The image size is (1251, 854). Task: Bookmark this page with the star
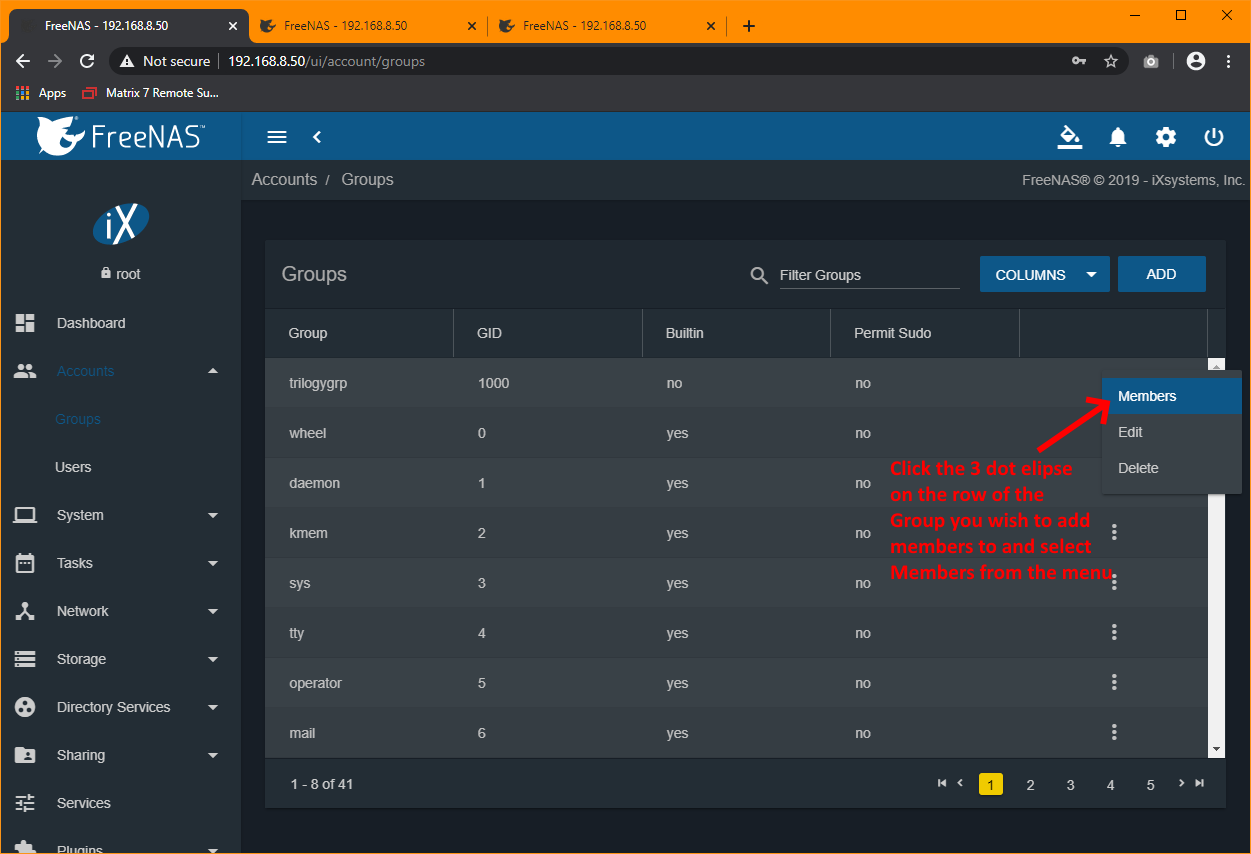click(1111, 61)
